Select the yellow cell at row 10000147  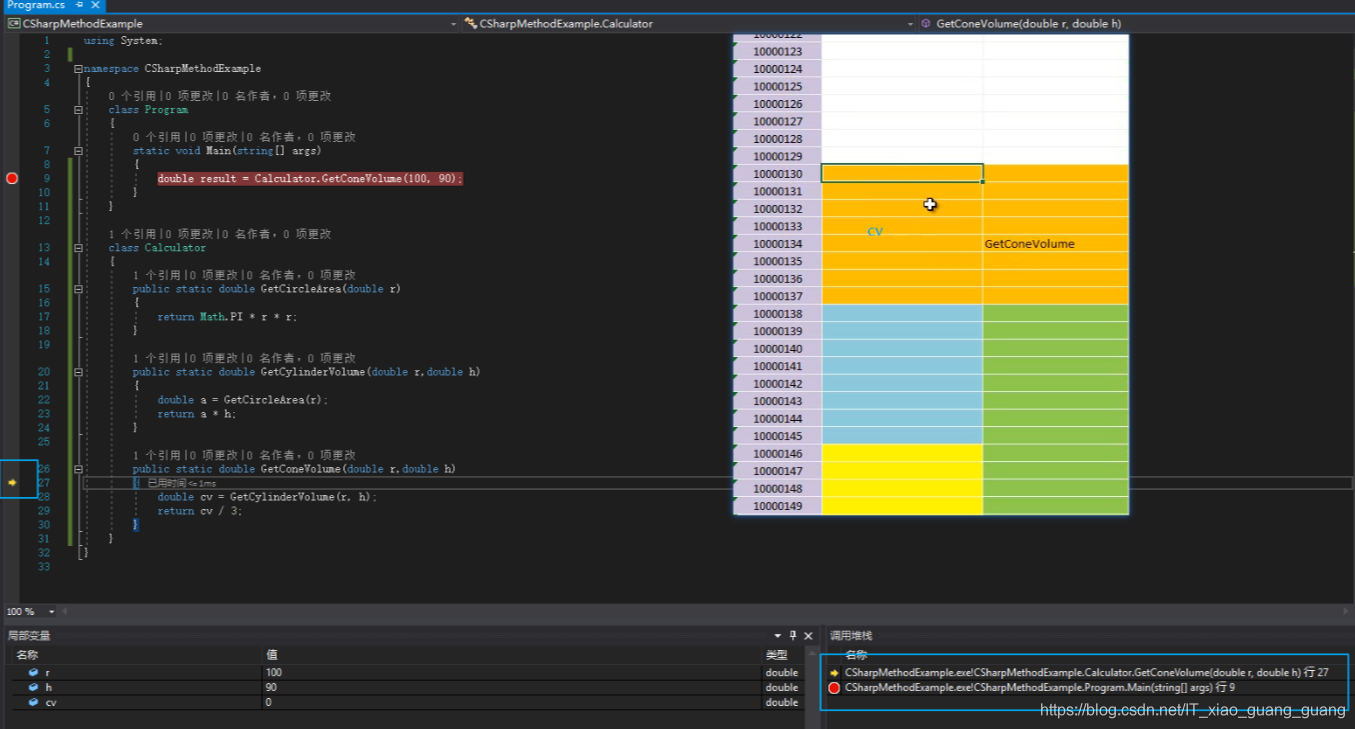coord(902,471)
